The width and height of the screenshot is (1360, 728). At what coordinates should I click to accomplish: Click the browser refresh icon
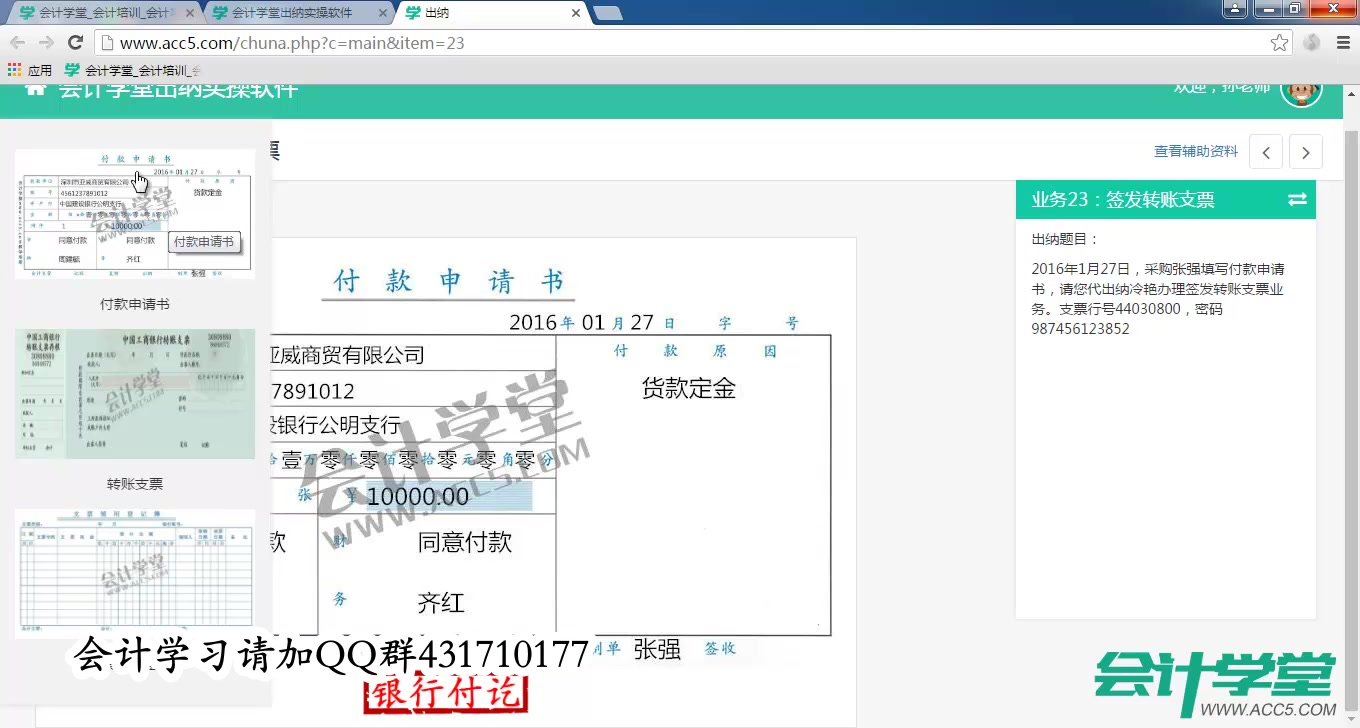click(x=77, y=43)
